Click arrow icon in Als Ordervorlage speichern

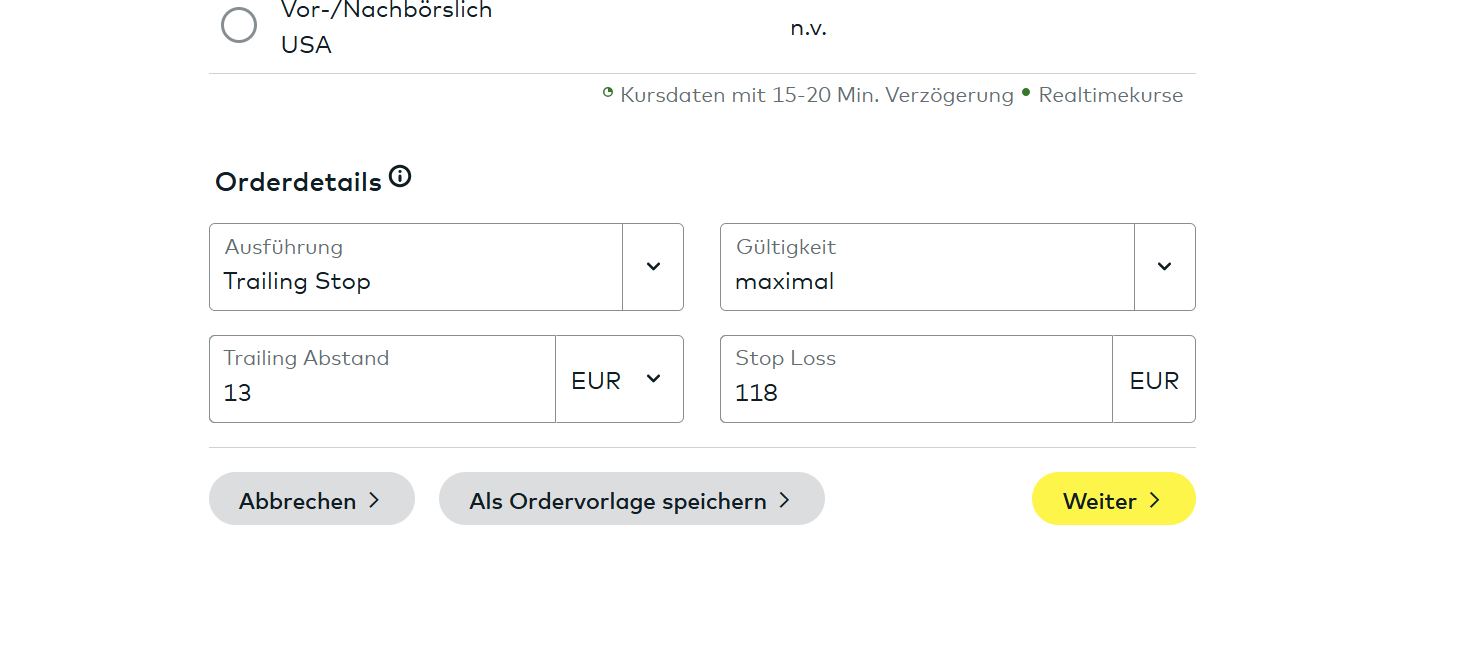[x=785, y=500]
